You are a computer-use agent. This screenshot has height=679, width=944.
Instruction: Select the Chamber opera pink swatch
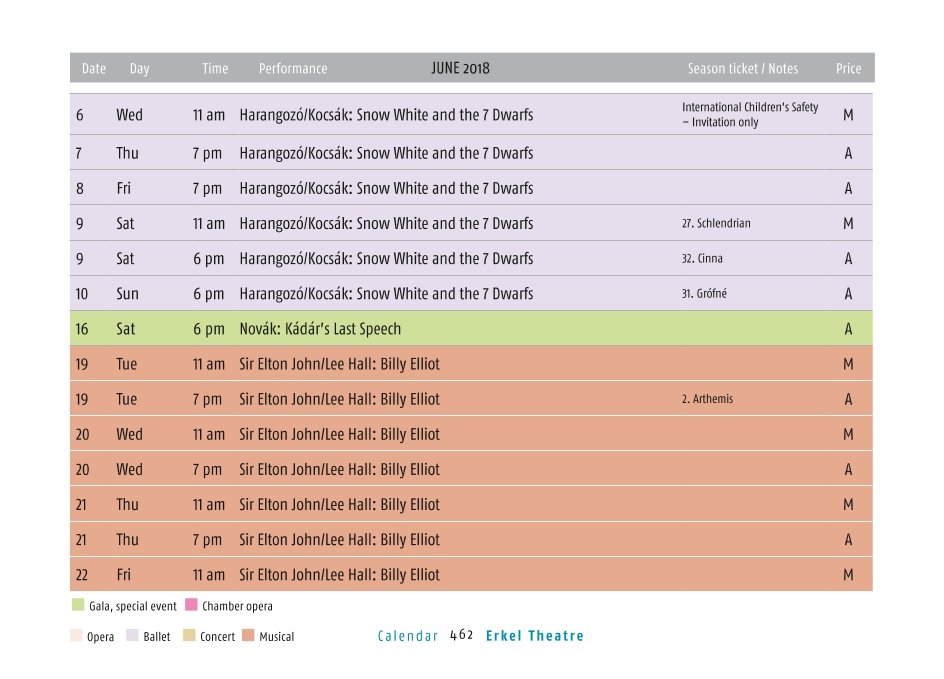coord(191,605)
